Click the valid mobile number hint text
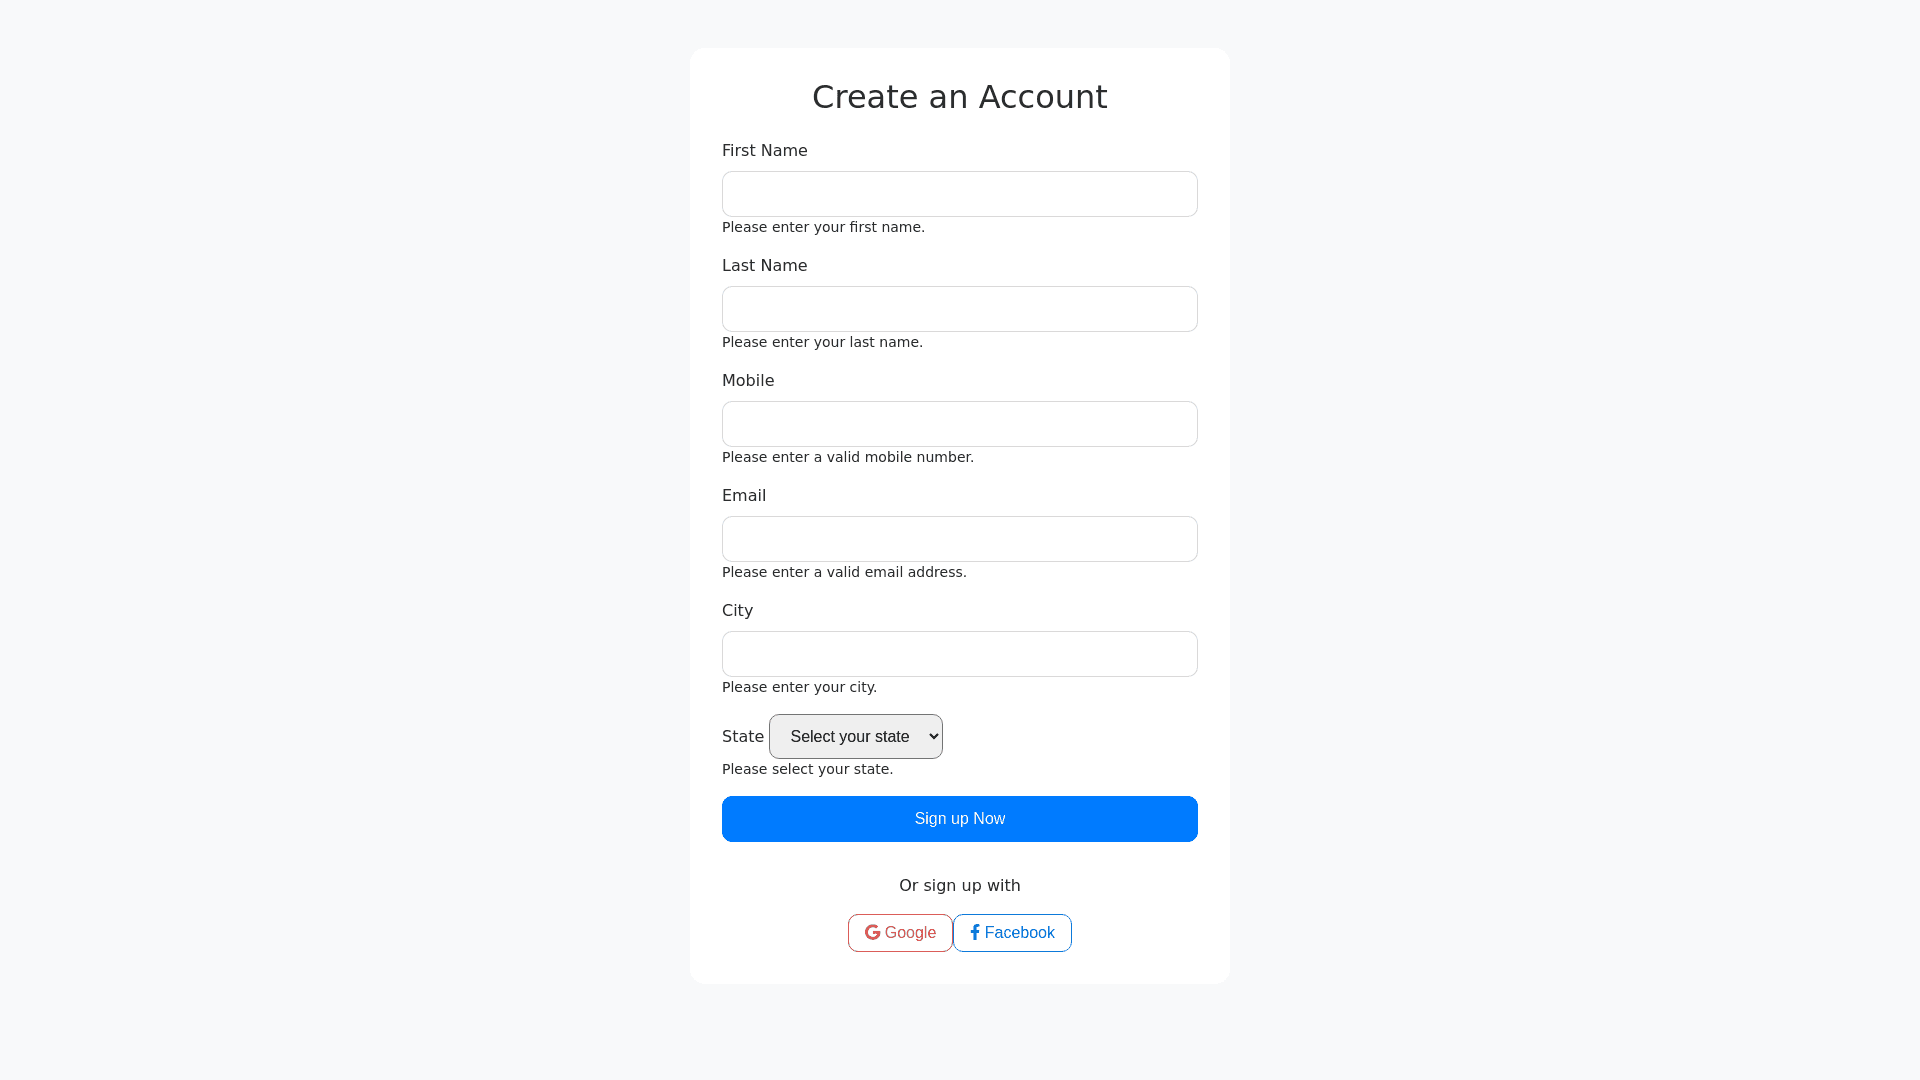Viewport: 1920px width, 1080px height. (x=848, y=457)
